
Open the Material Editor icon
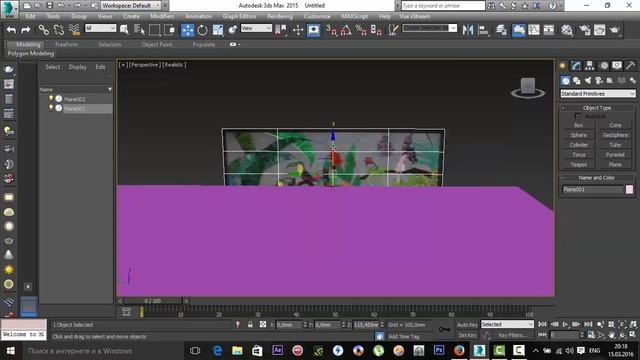pos(567,30)
